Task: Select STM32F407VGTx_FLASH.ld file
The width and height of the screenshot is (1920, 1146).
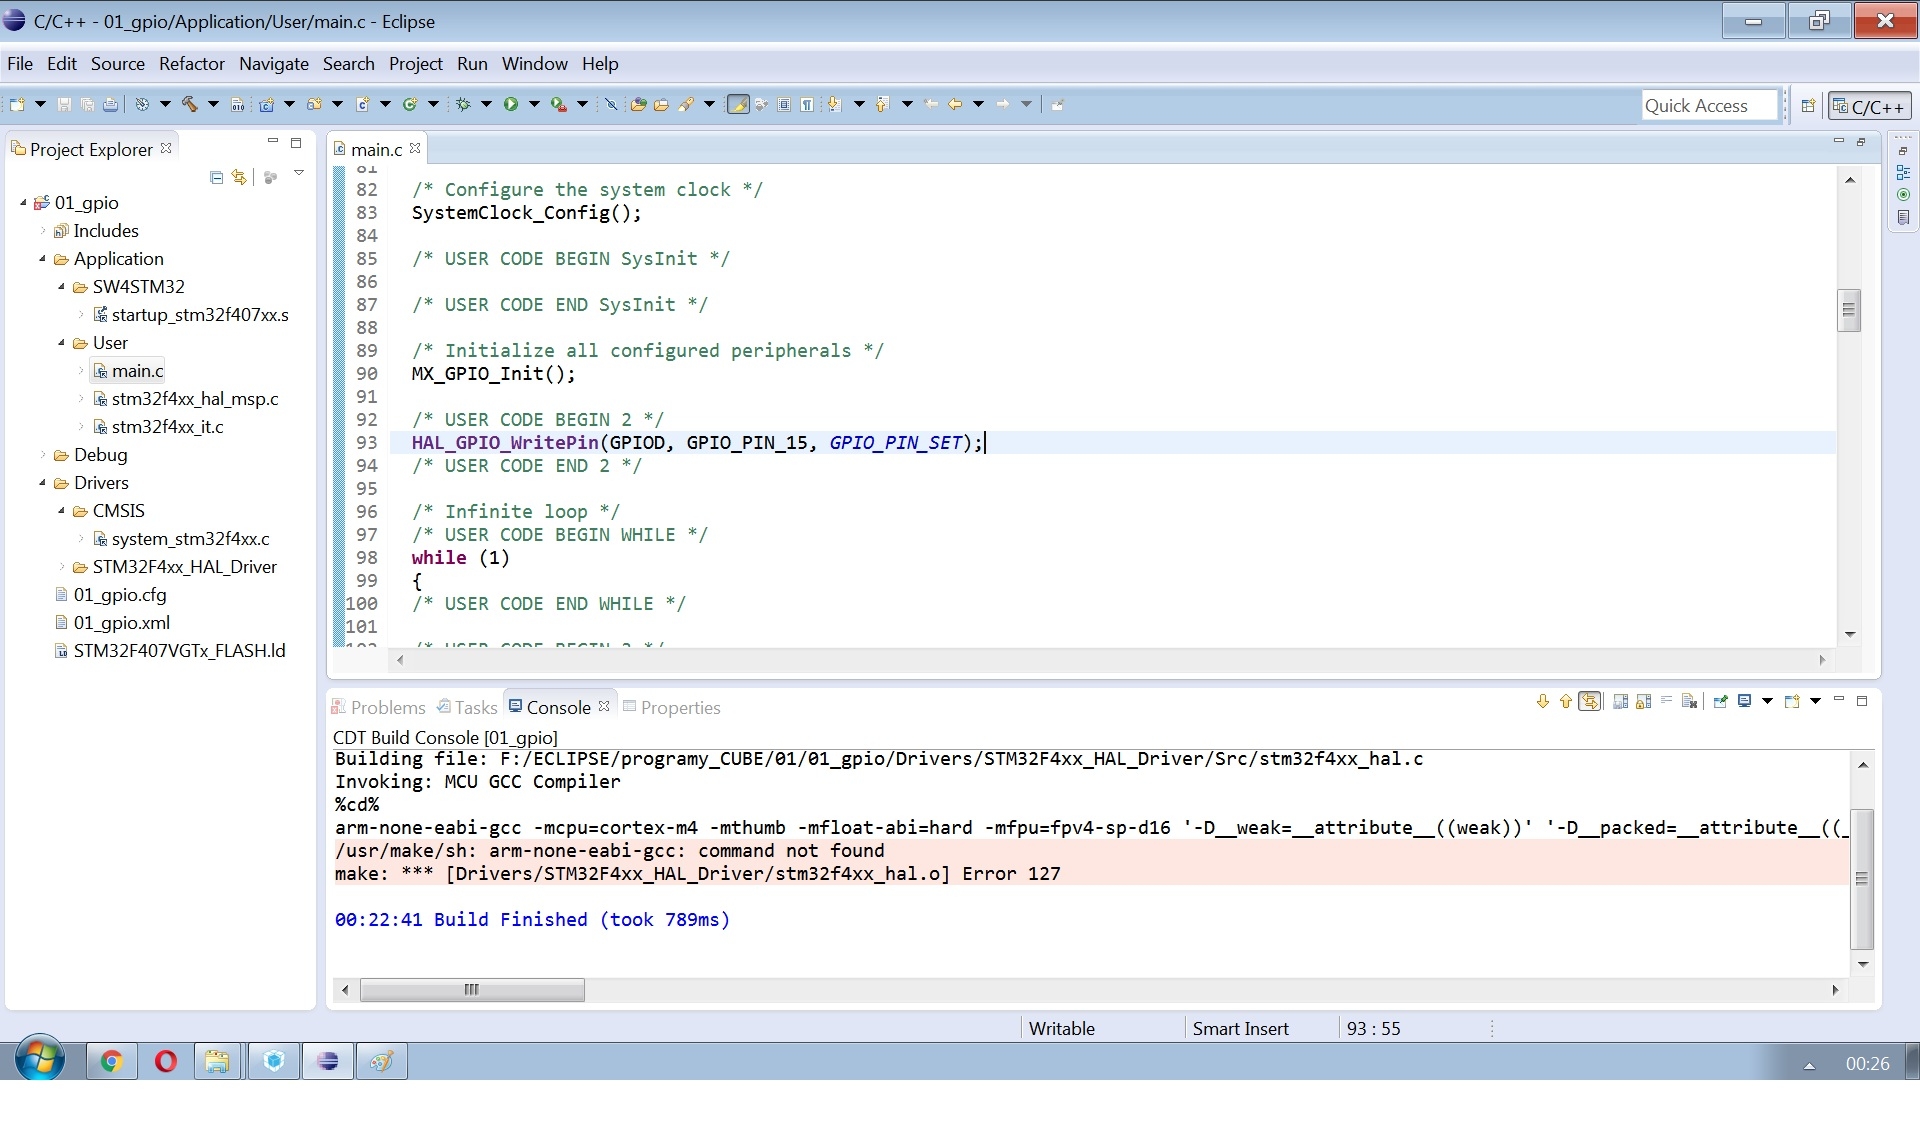Action: [170, 651]
